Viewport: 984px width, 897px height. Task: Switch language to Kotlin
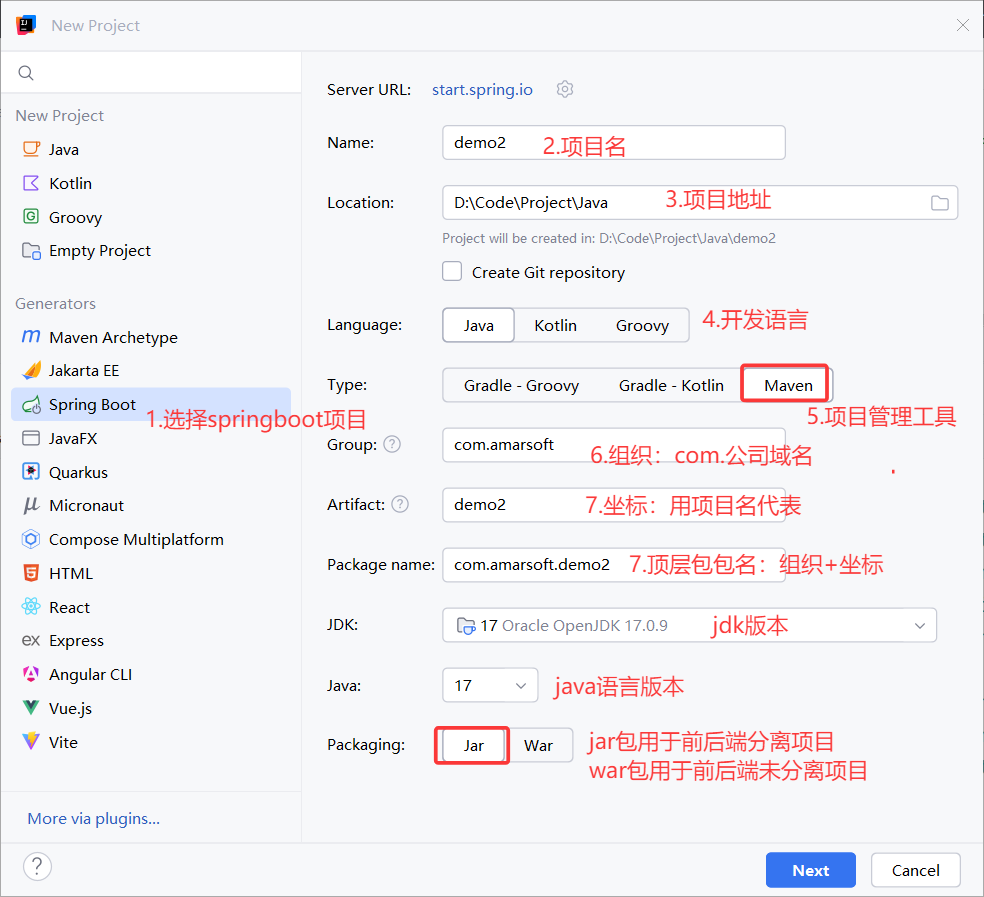tap(555, 325)
